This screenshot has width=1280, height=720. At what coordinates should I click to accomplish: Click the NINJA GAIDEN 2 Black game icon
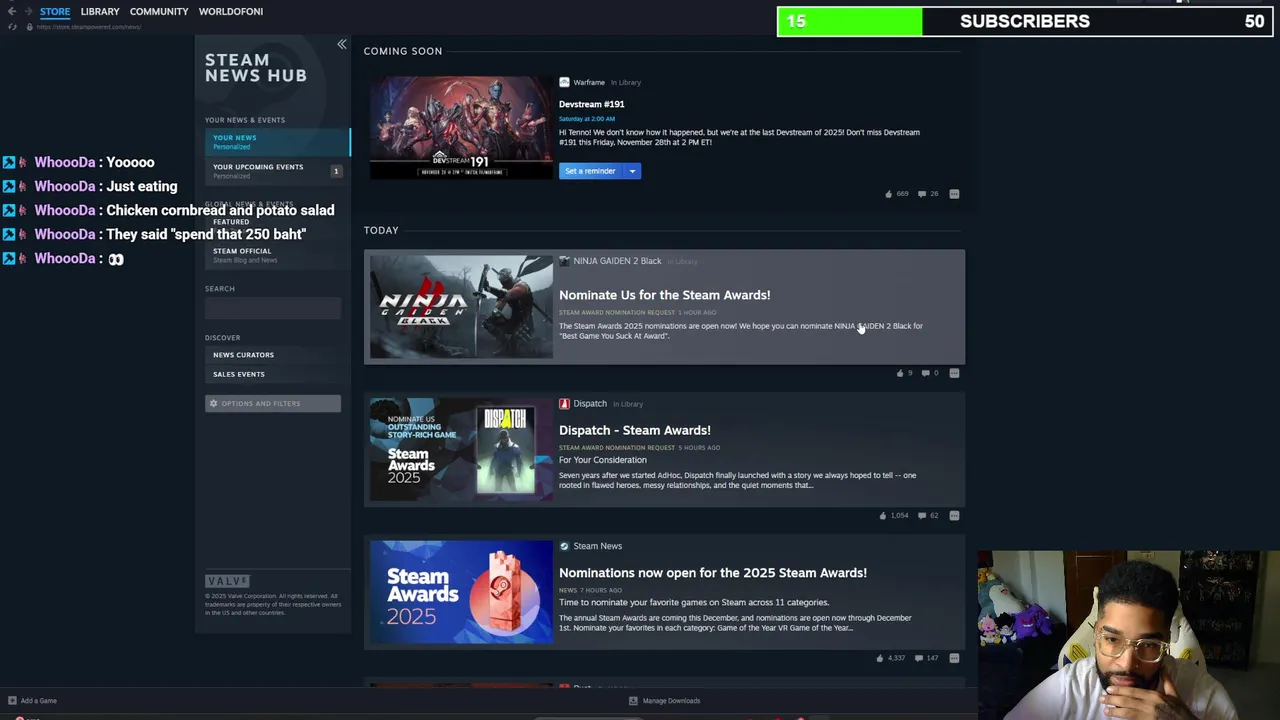(564, 261)
